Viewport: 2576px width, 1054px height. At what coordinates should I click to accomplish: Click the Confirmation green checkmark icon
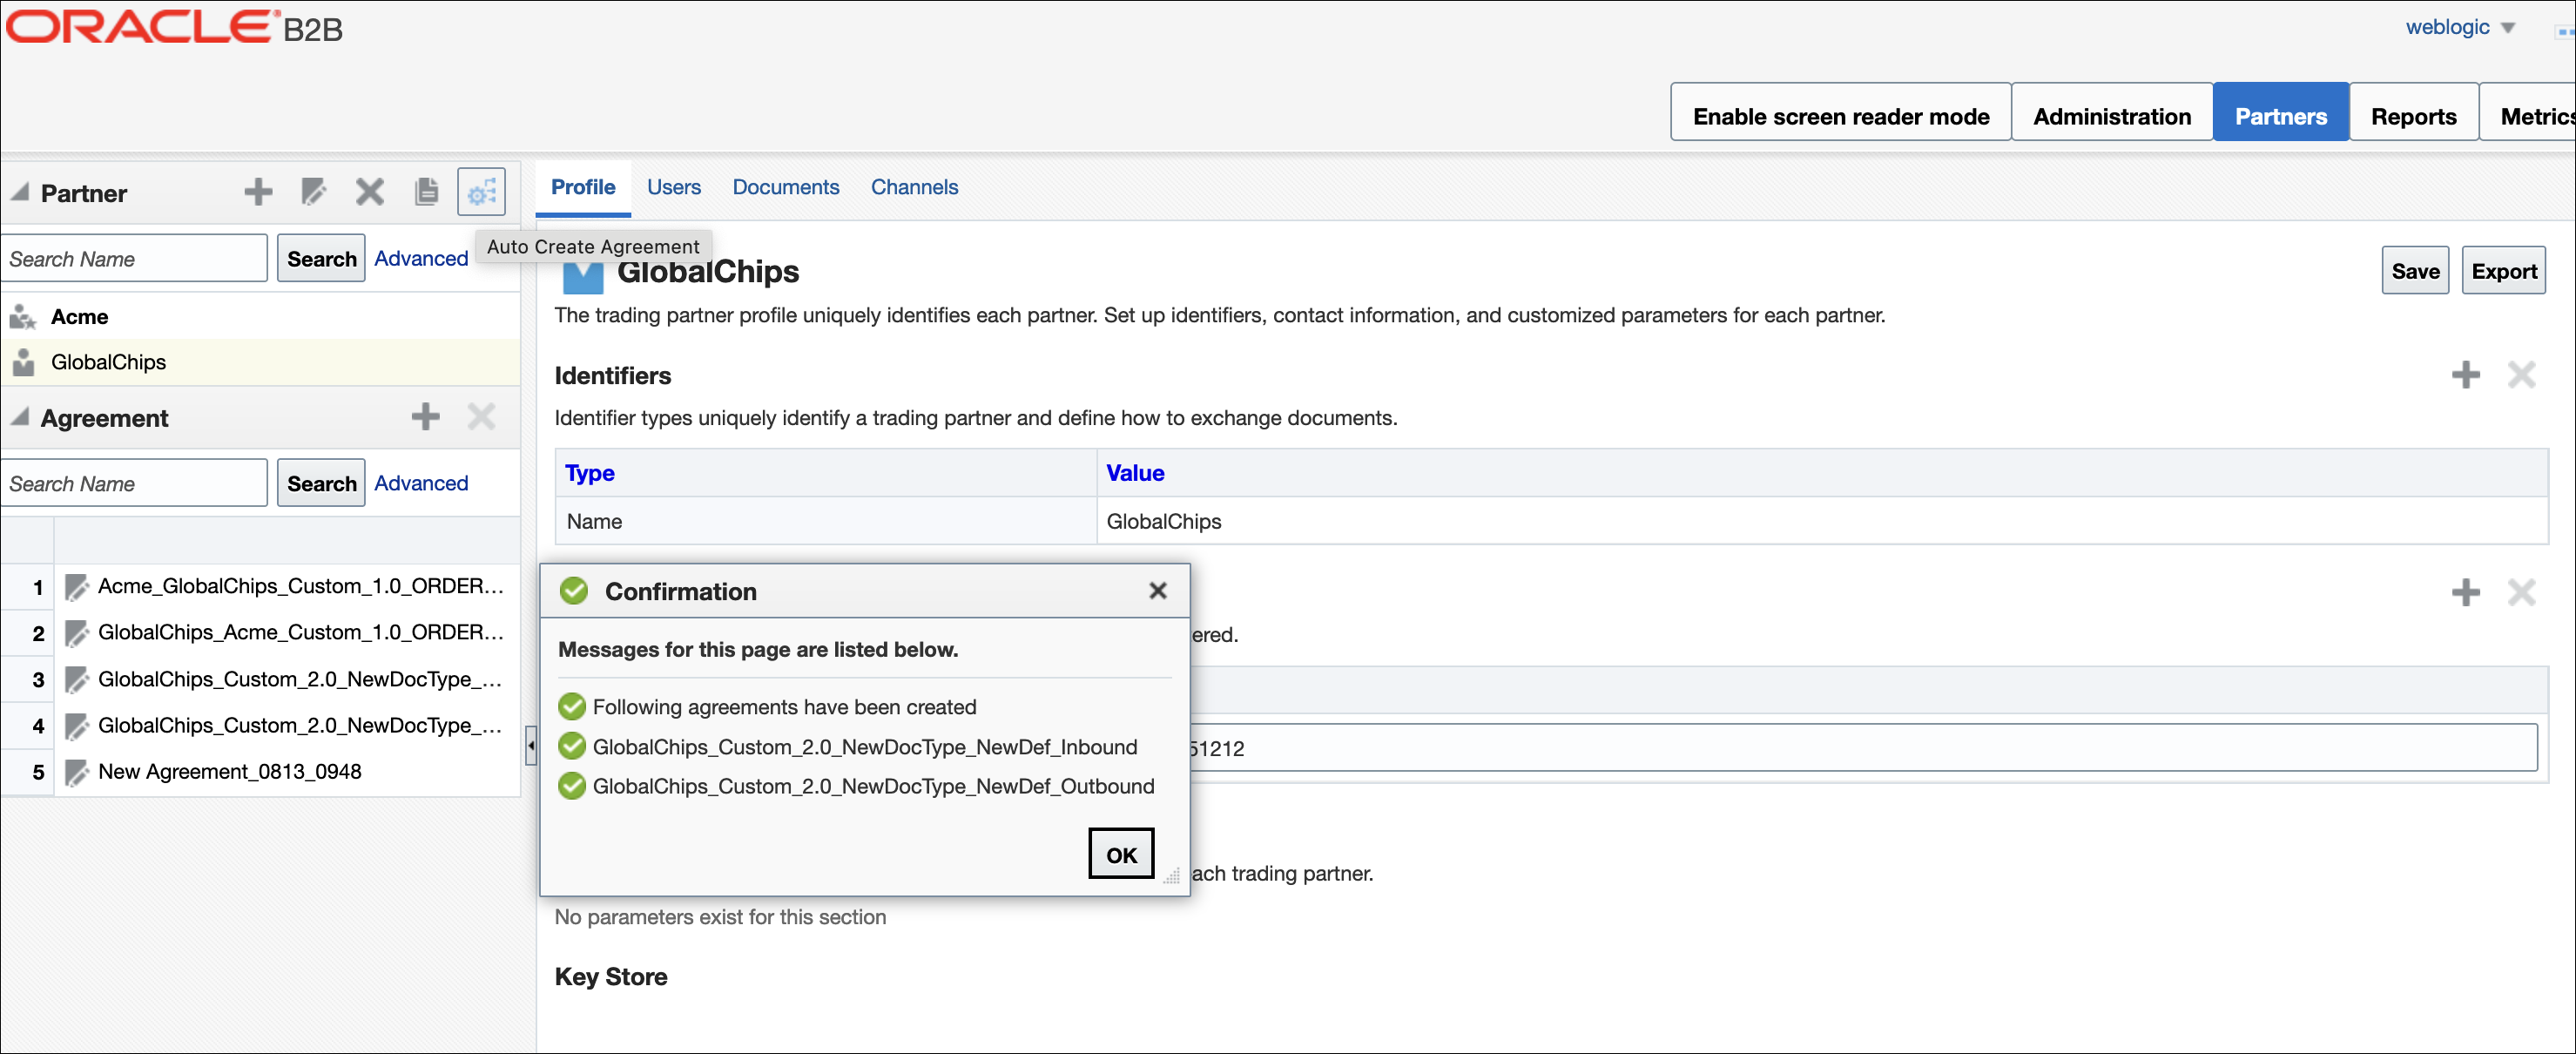pos(574,591)
